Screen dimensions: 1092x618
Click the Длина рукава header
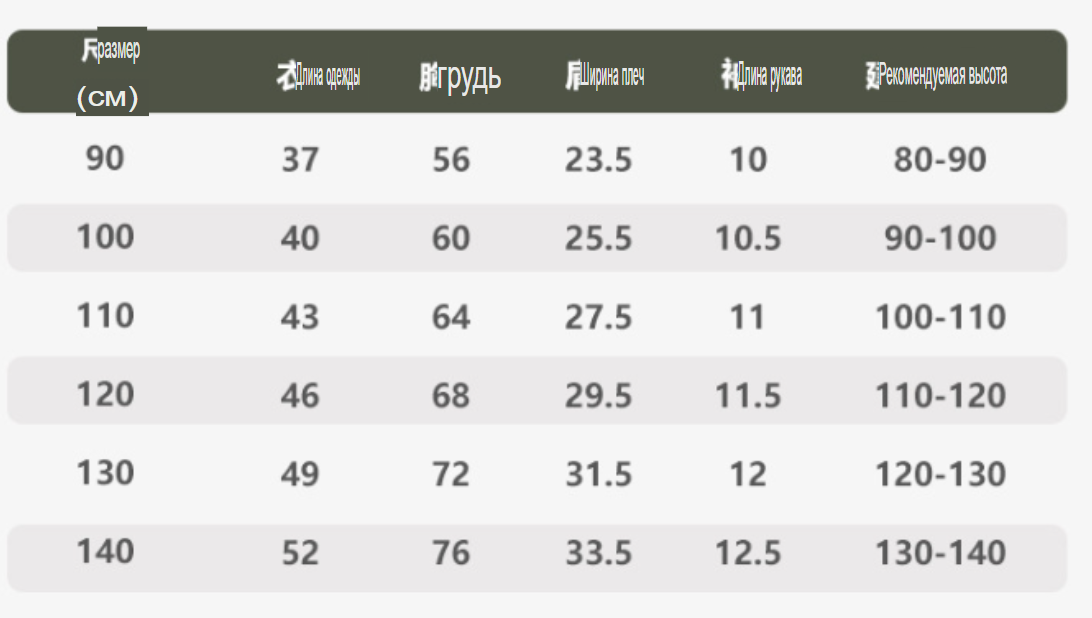pyautogui.click(x=761, y=75)
